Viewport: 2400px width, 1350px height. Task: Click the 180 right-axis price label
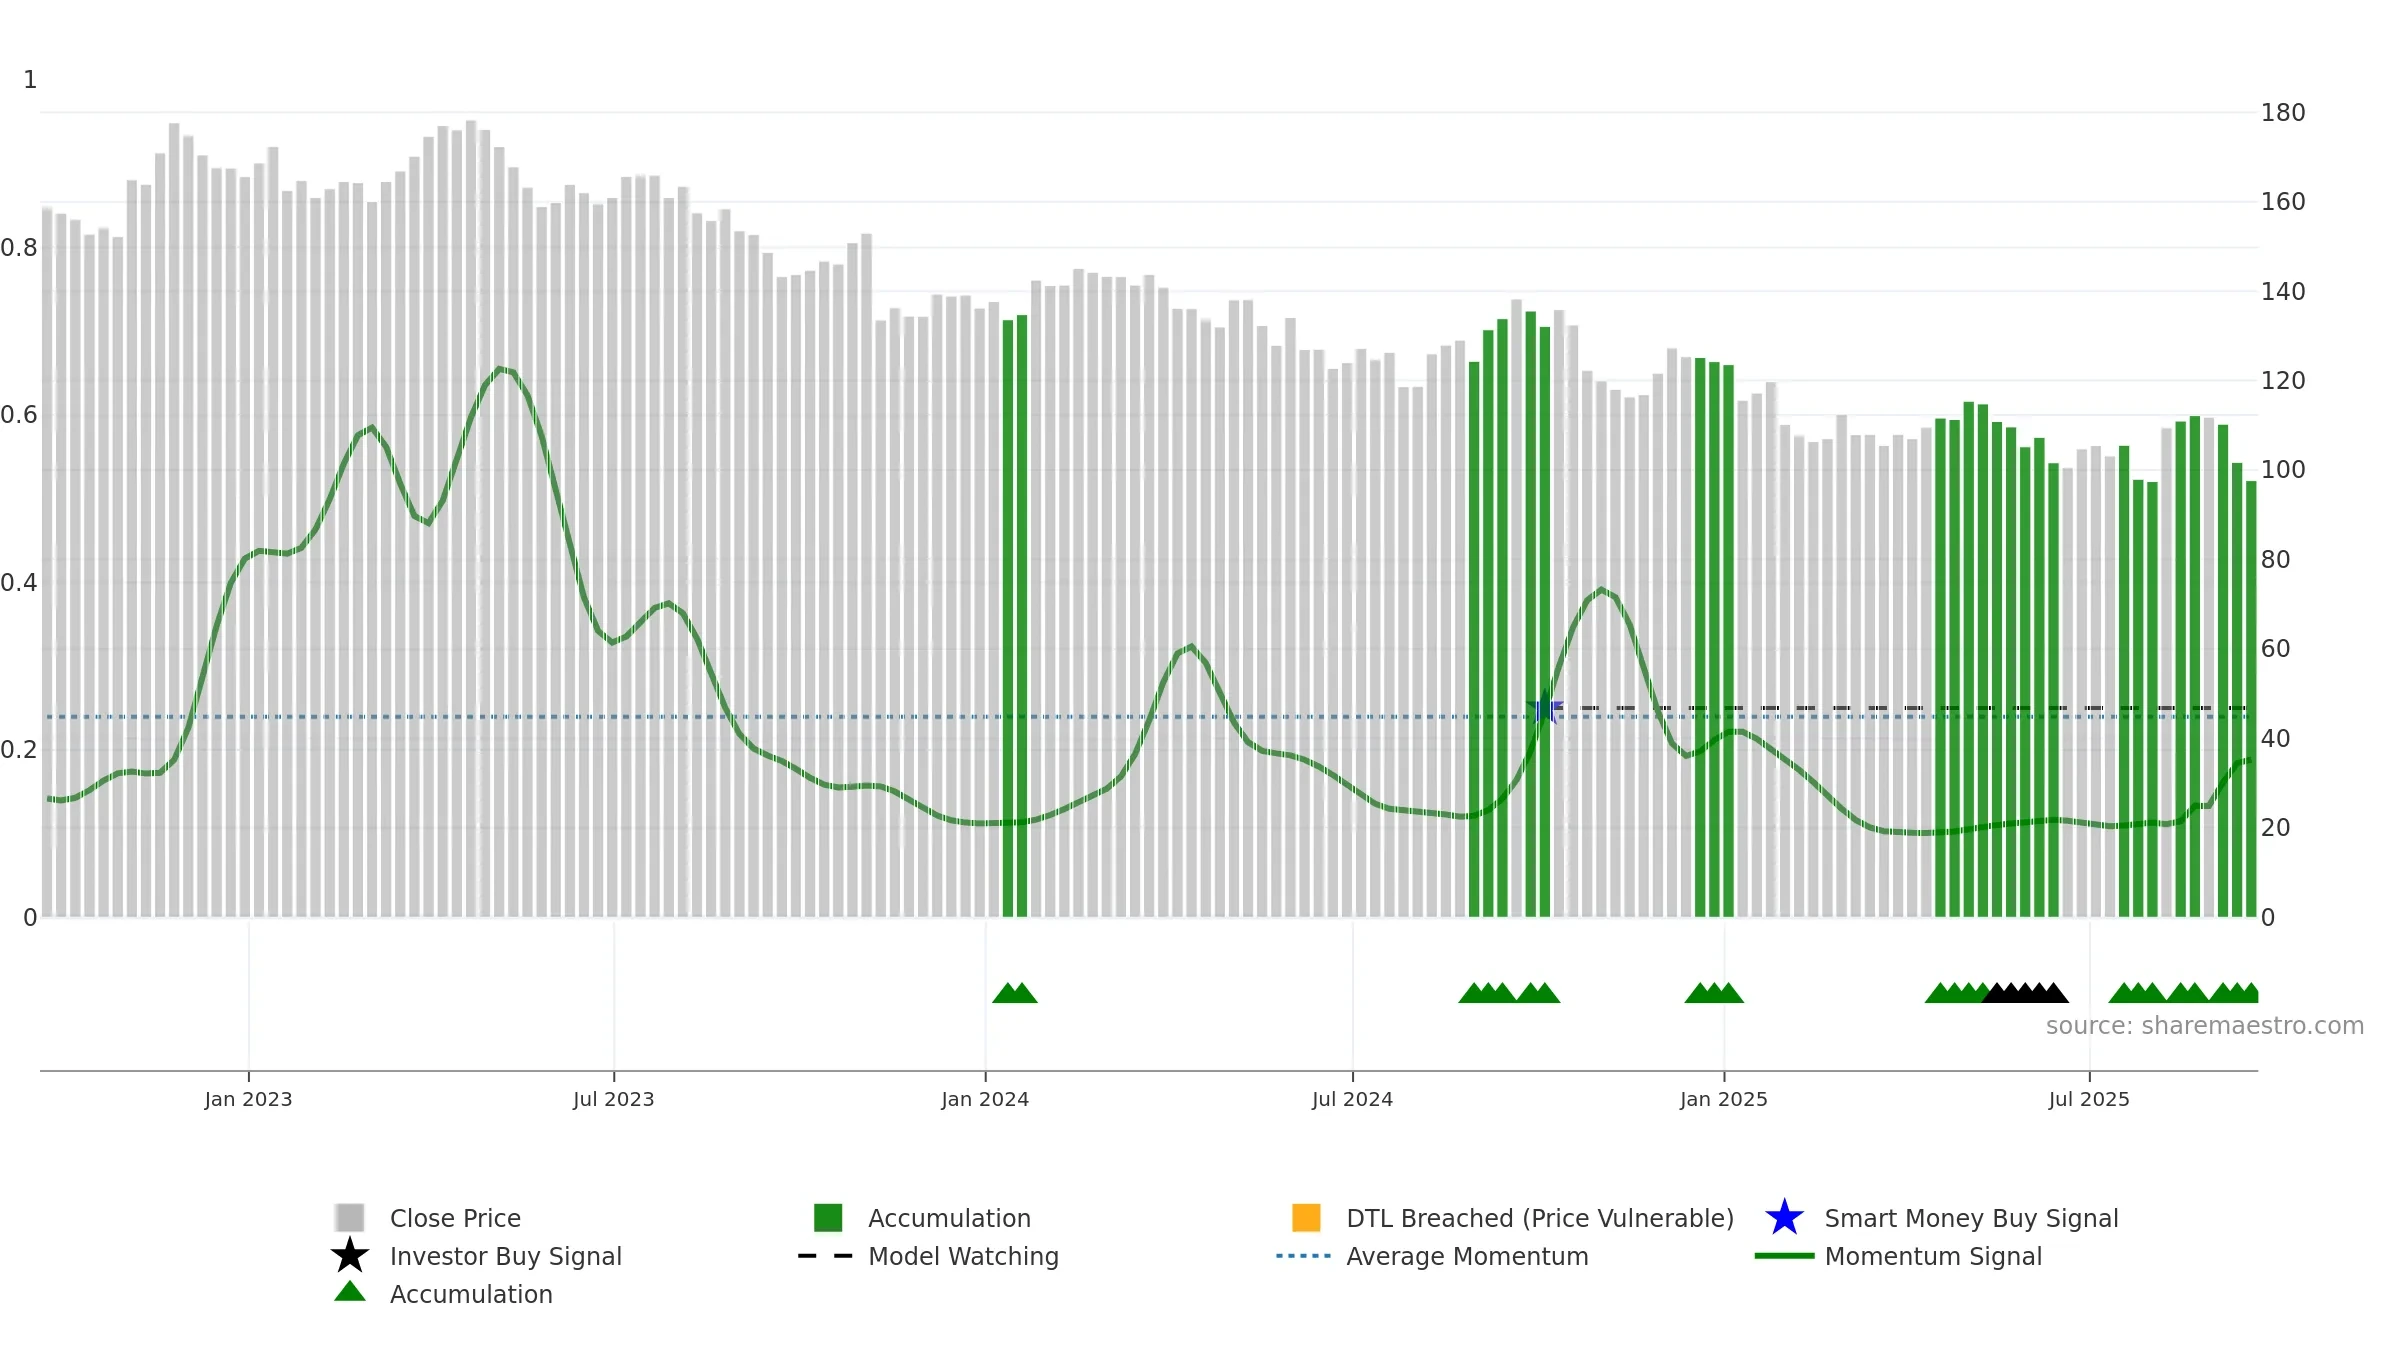point(2283,113)
